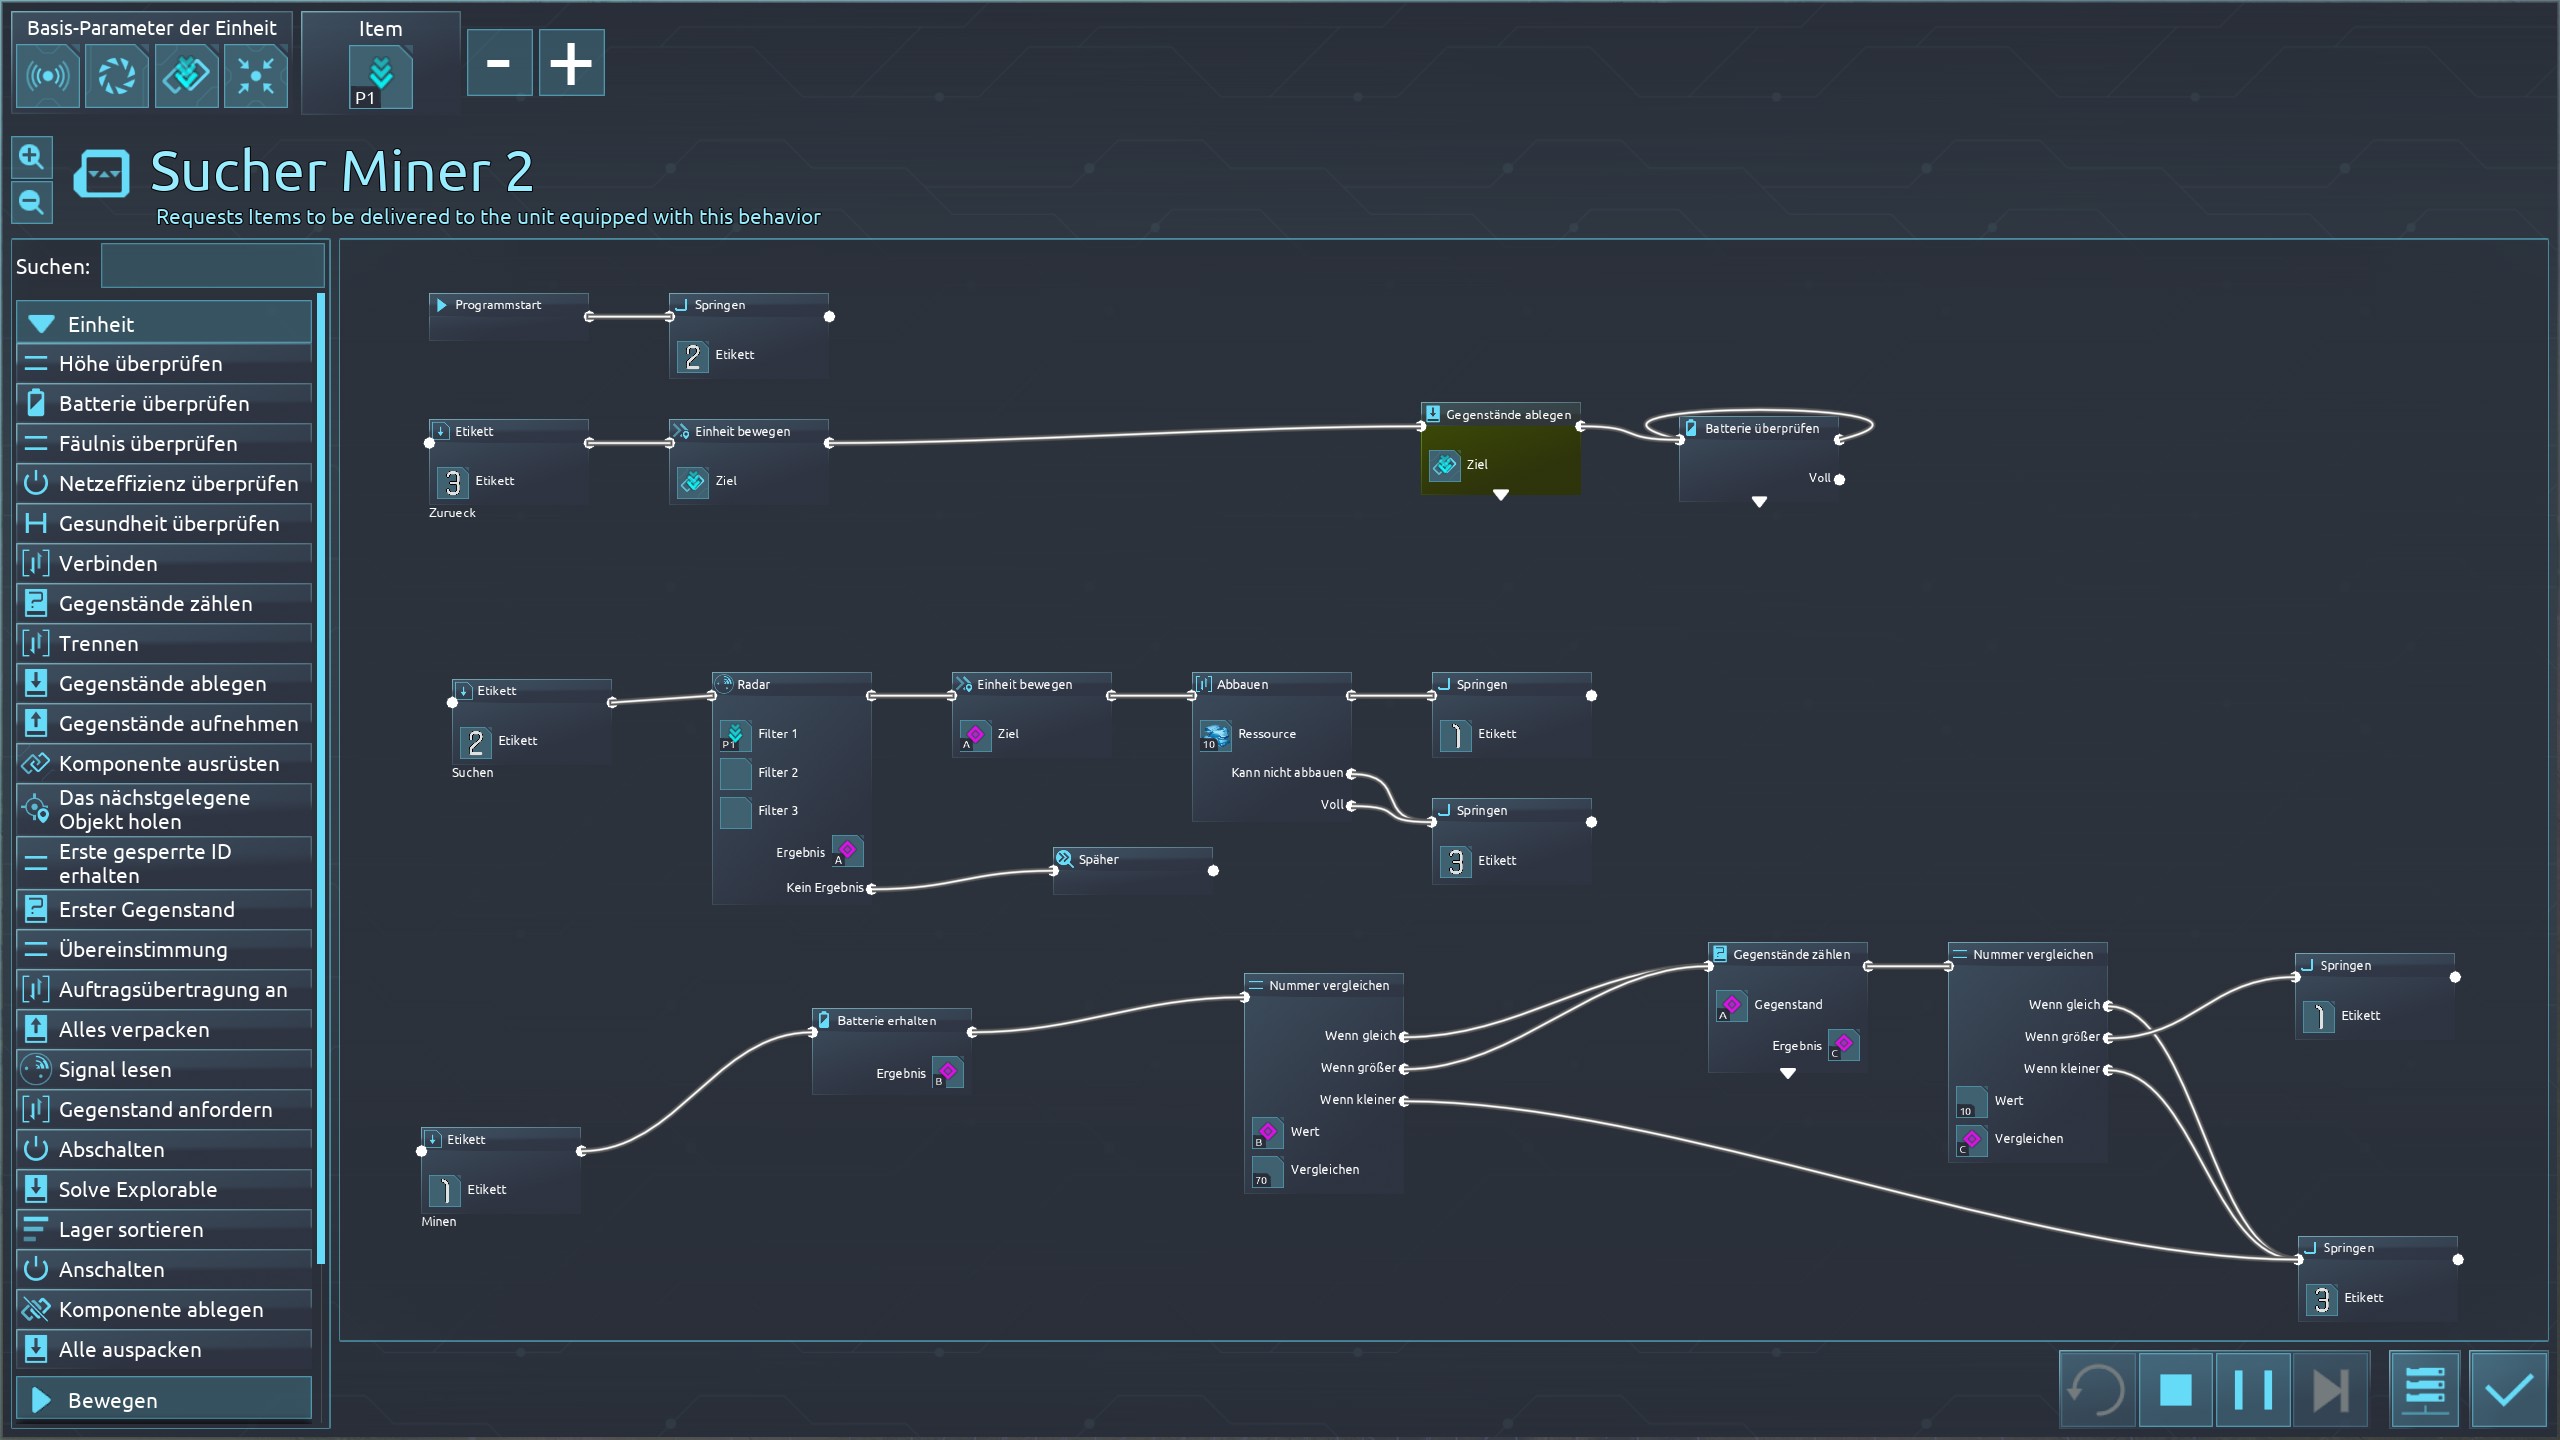Click the zoom in magnifier icon
Screen dimensions: 2560x1440
(31, 157)
